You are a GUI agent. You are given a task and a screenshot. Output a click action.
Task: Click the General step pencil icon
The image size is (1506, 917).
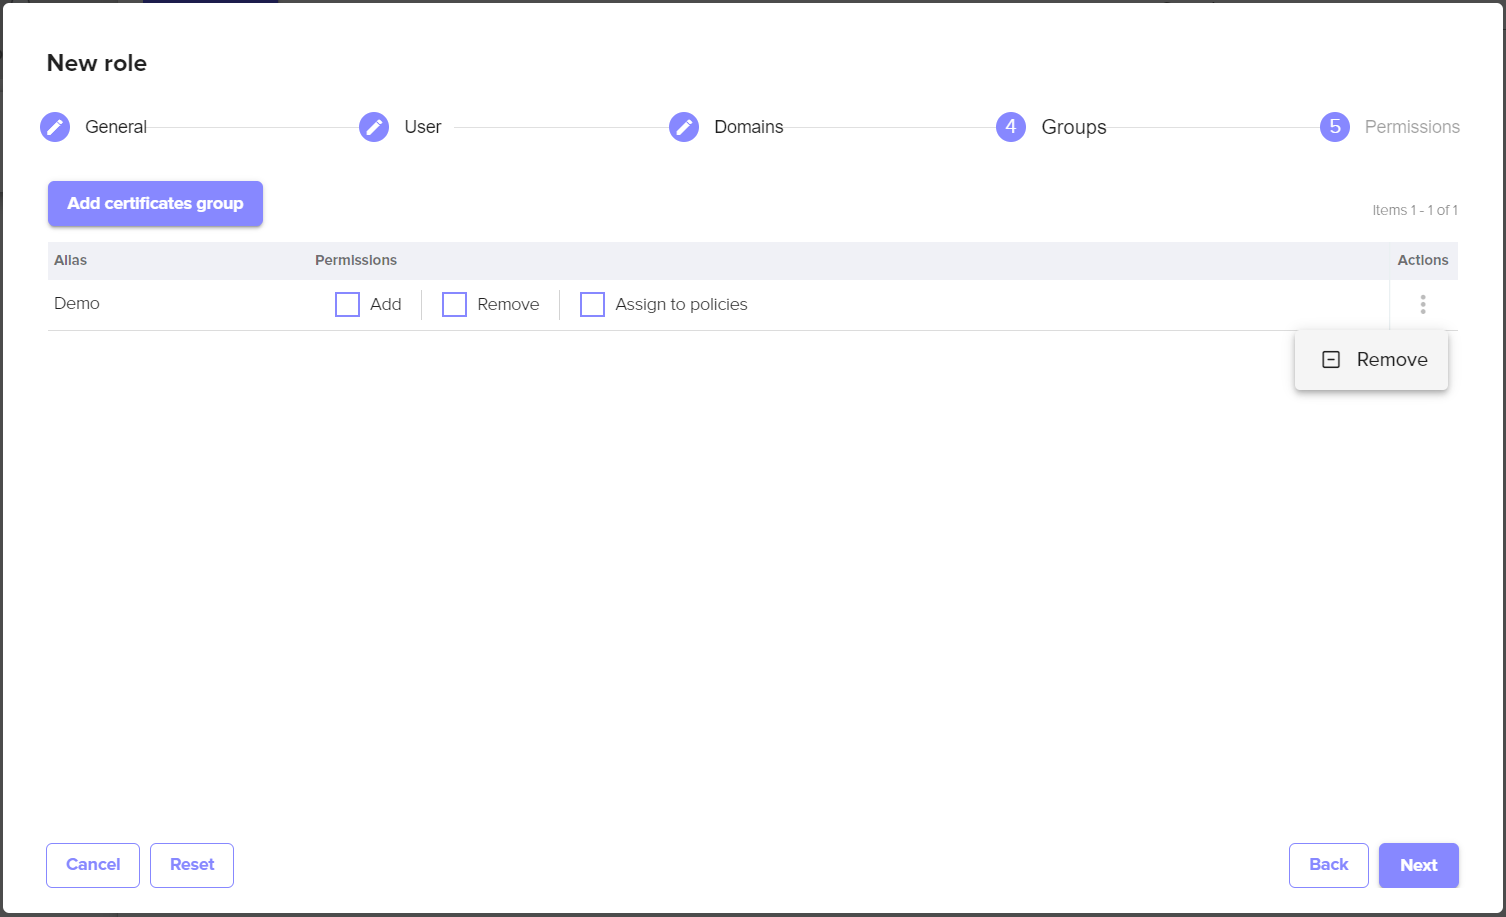(55, 127)
